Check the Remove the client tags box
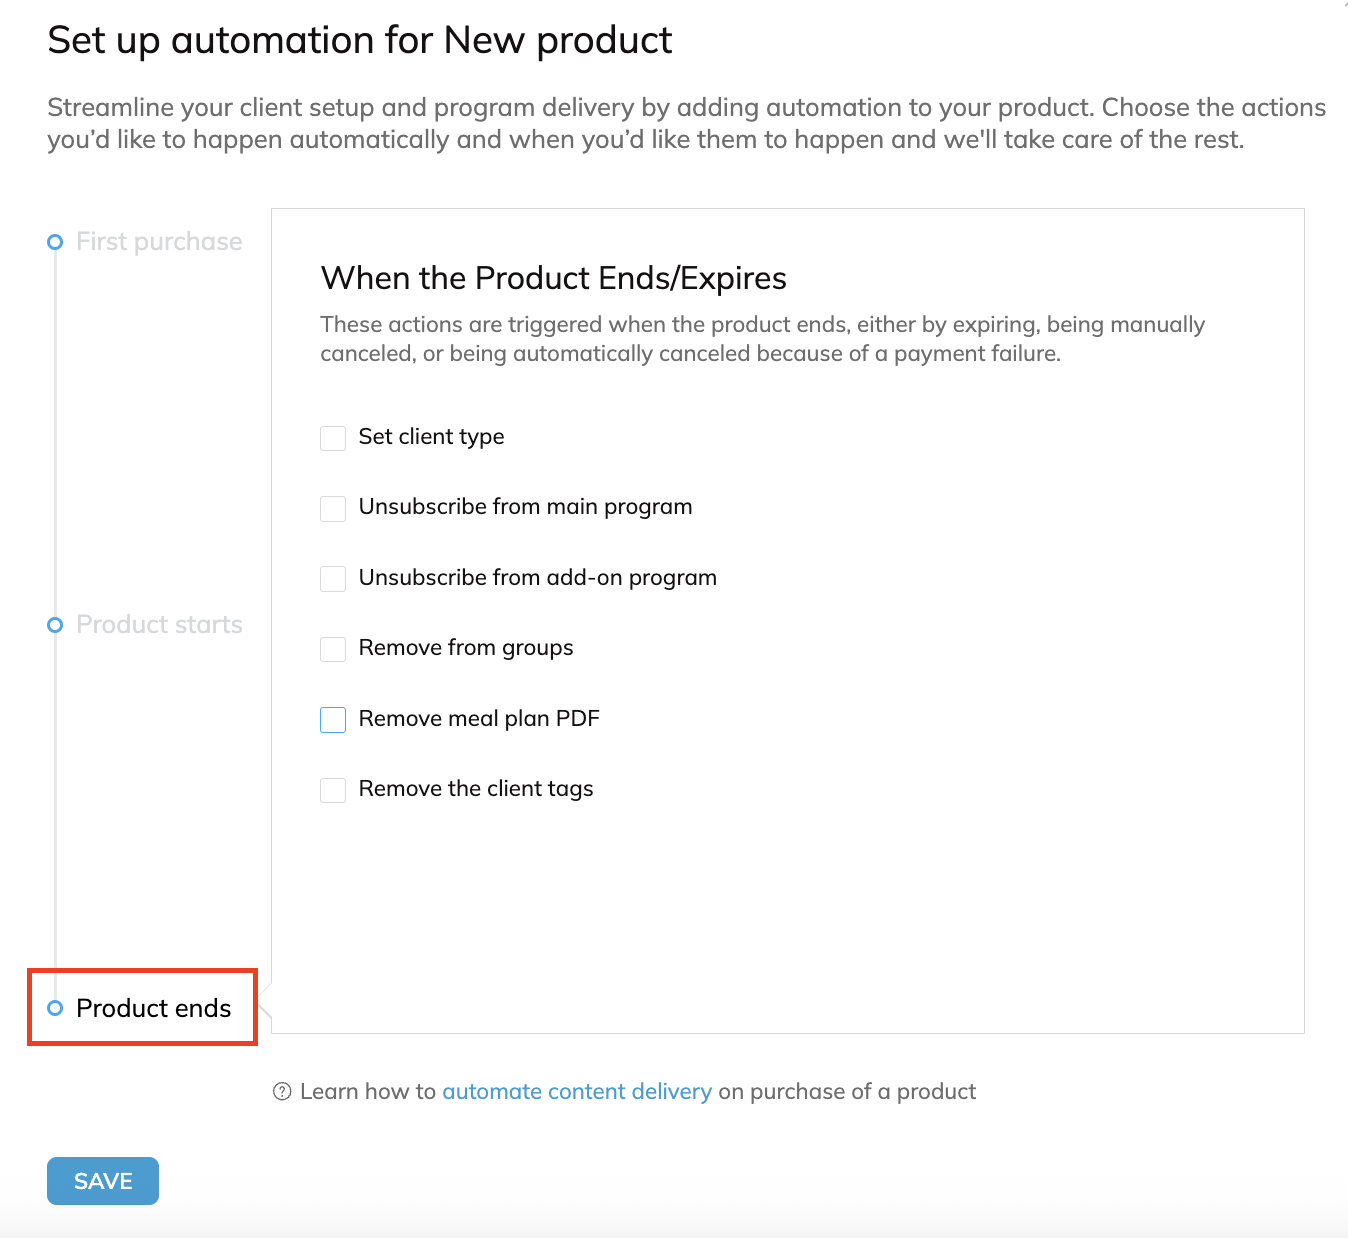Viewport: 1348px width, 1238px height. [333, 790]
